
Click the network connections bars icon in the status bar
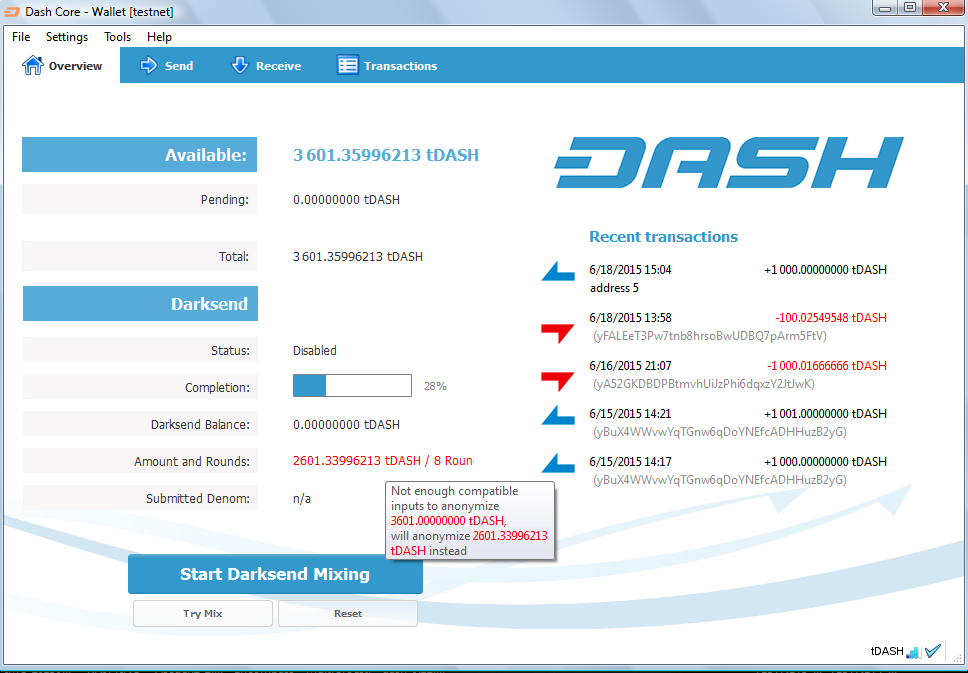coord(913,651)
